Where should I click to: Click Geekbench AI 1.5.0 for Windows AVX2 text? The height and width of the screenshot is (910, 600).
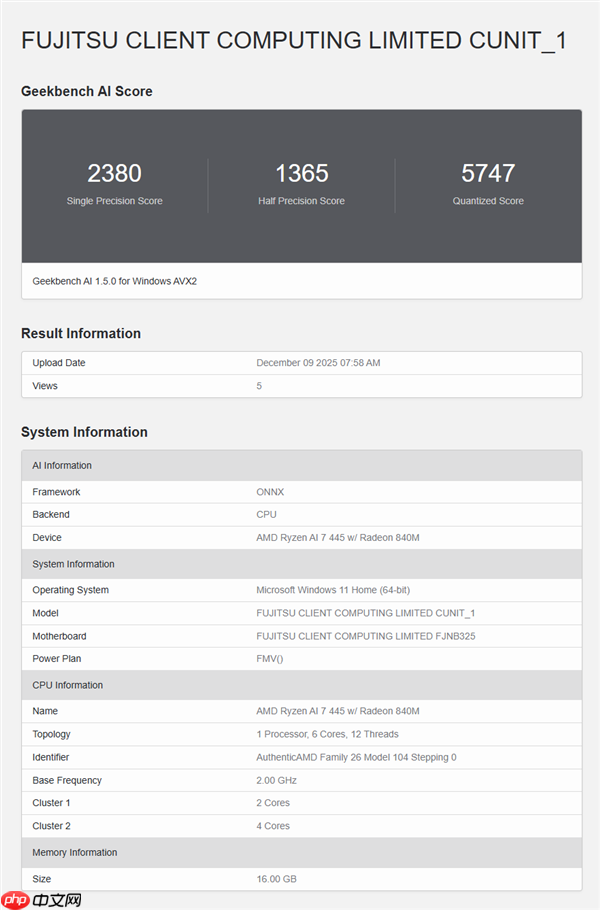click(x=115, y=281)
